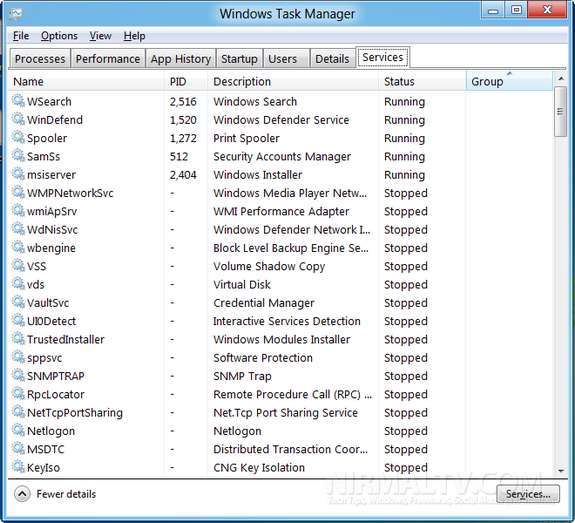Sort by the Status column header

(x=422, y=81)
